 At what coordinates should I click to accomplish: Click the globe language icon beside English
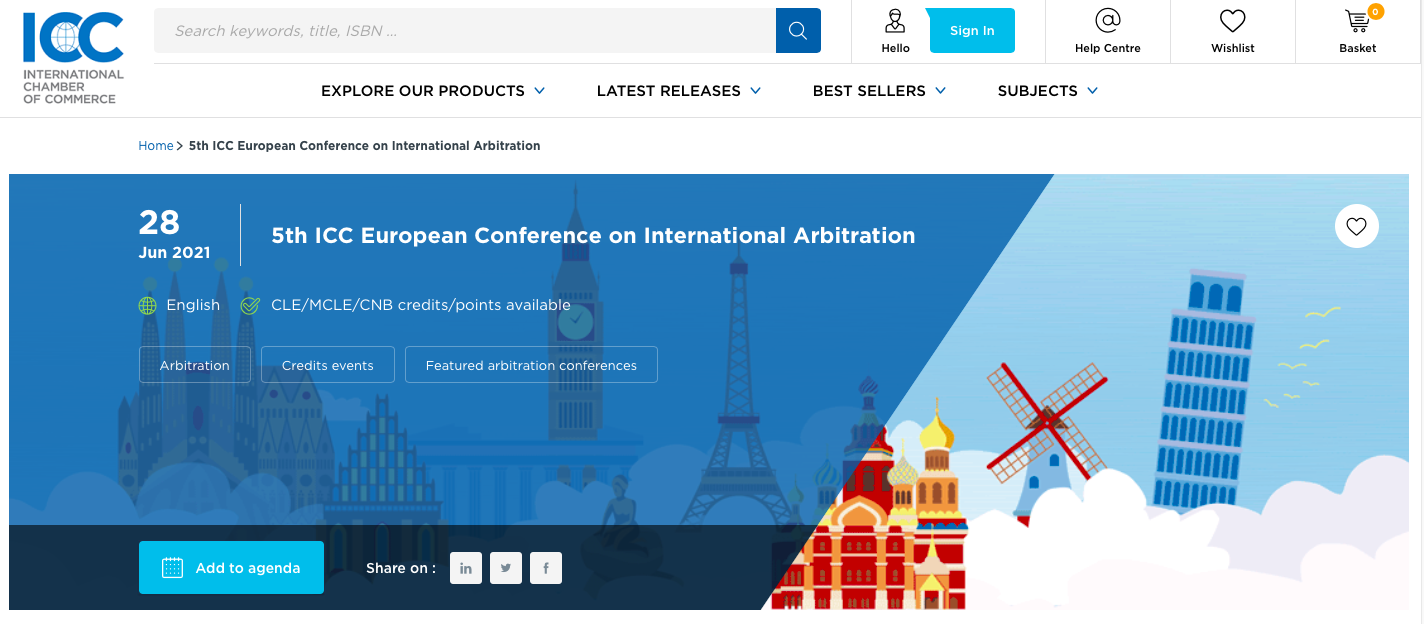[x=148, y=306]
